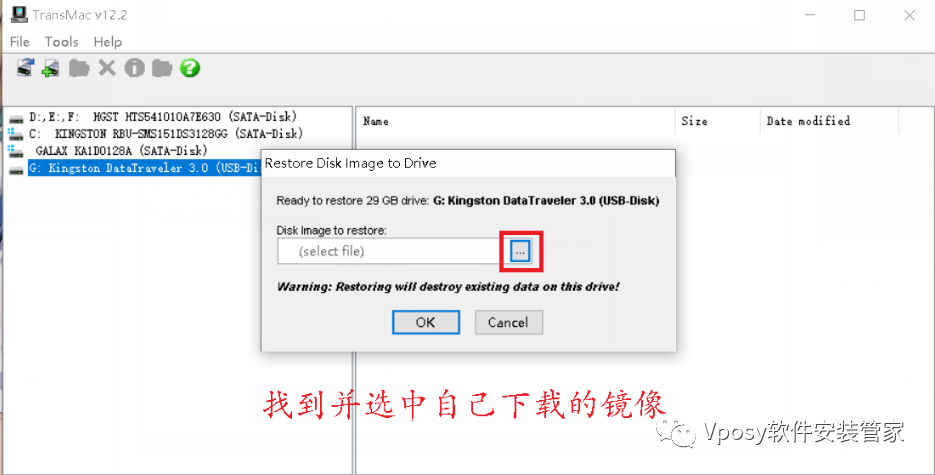The width and height of the screenshot is (935, 475).
Task: Click the grayed folder icon next to the X
Action: pyautogui.click(x=79, y=68)
